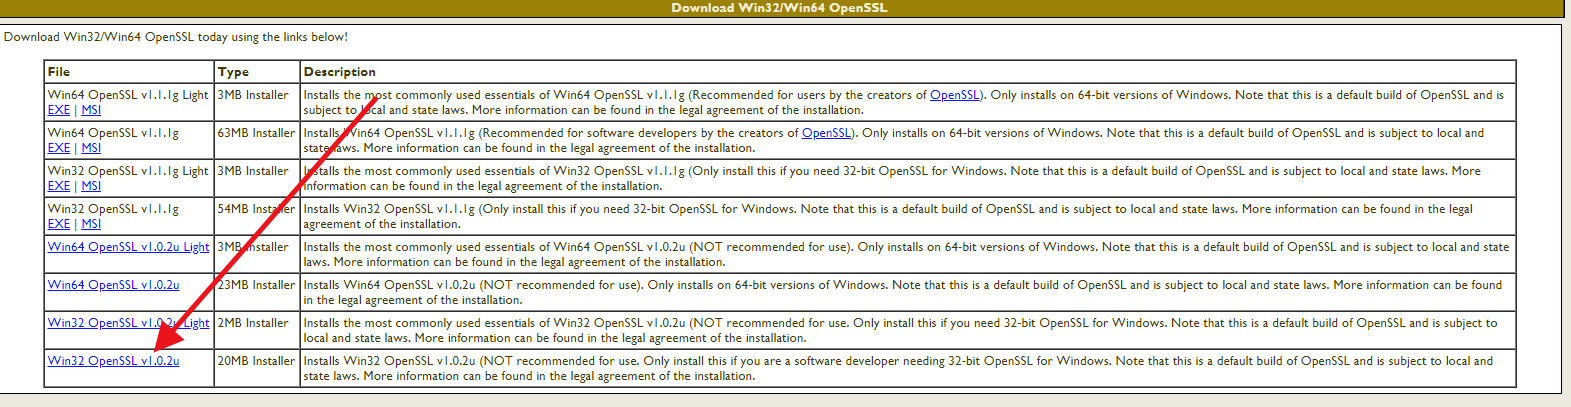Click MSI link for Win64 OpenSSL v1.1.1g Light
The width and height of the screenshot is (1571, 407).
pos(91,110)
